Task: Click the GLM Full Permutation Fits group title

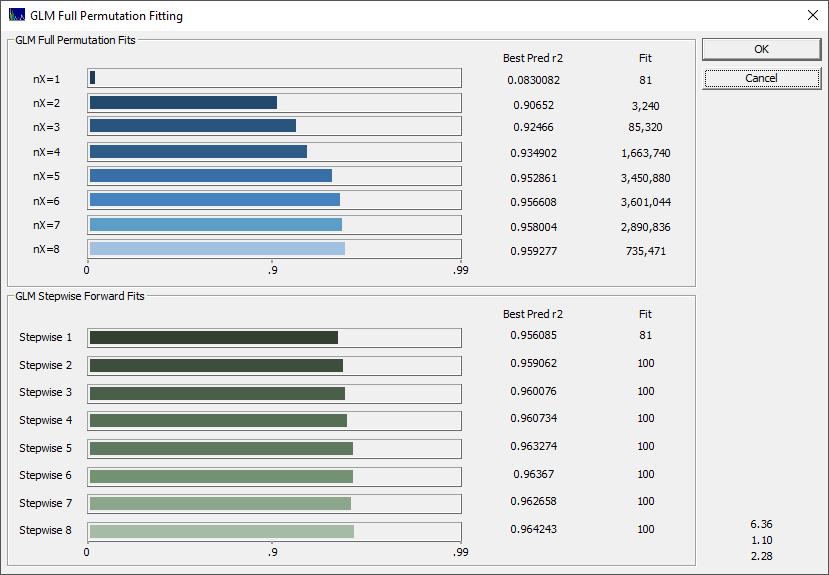Action: [x=75, y=40]
